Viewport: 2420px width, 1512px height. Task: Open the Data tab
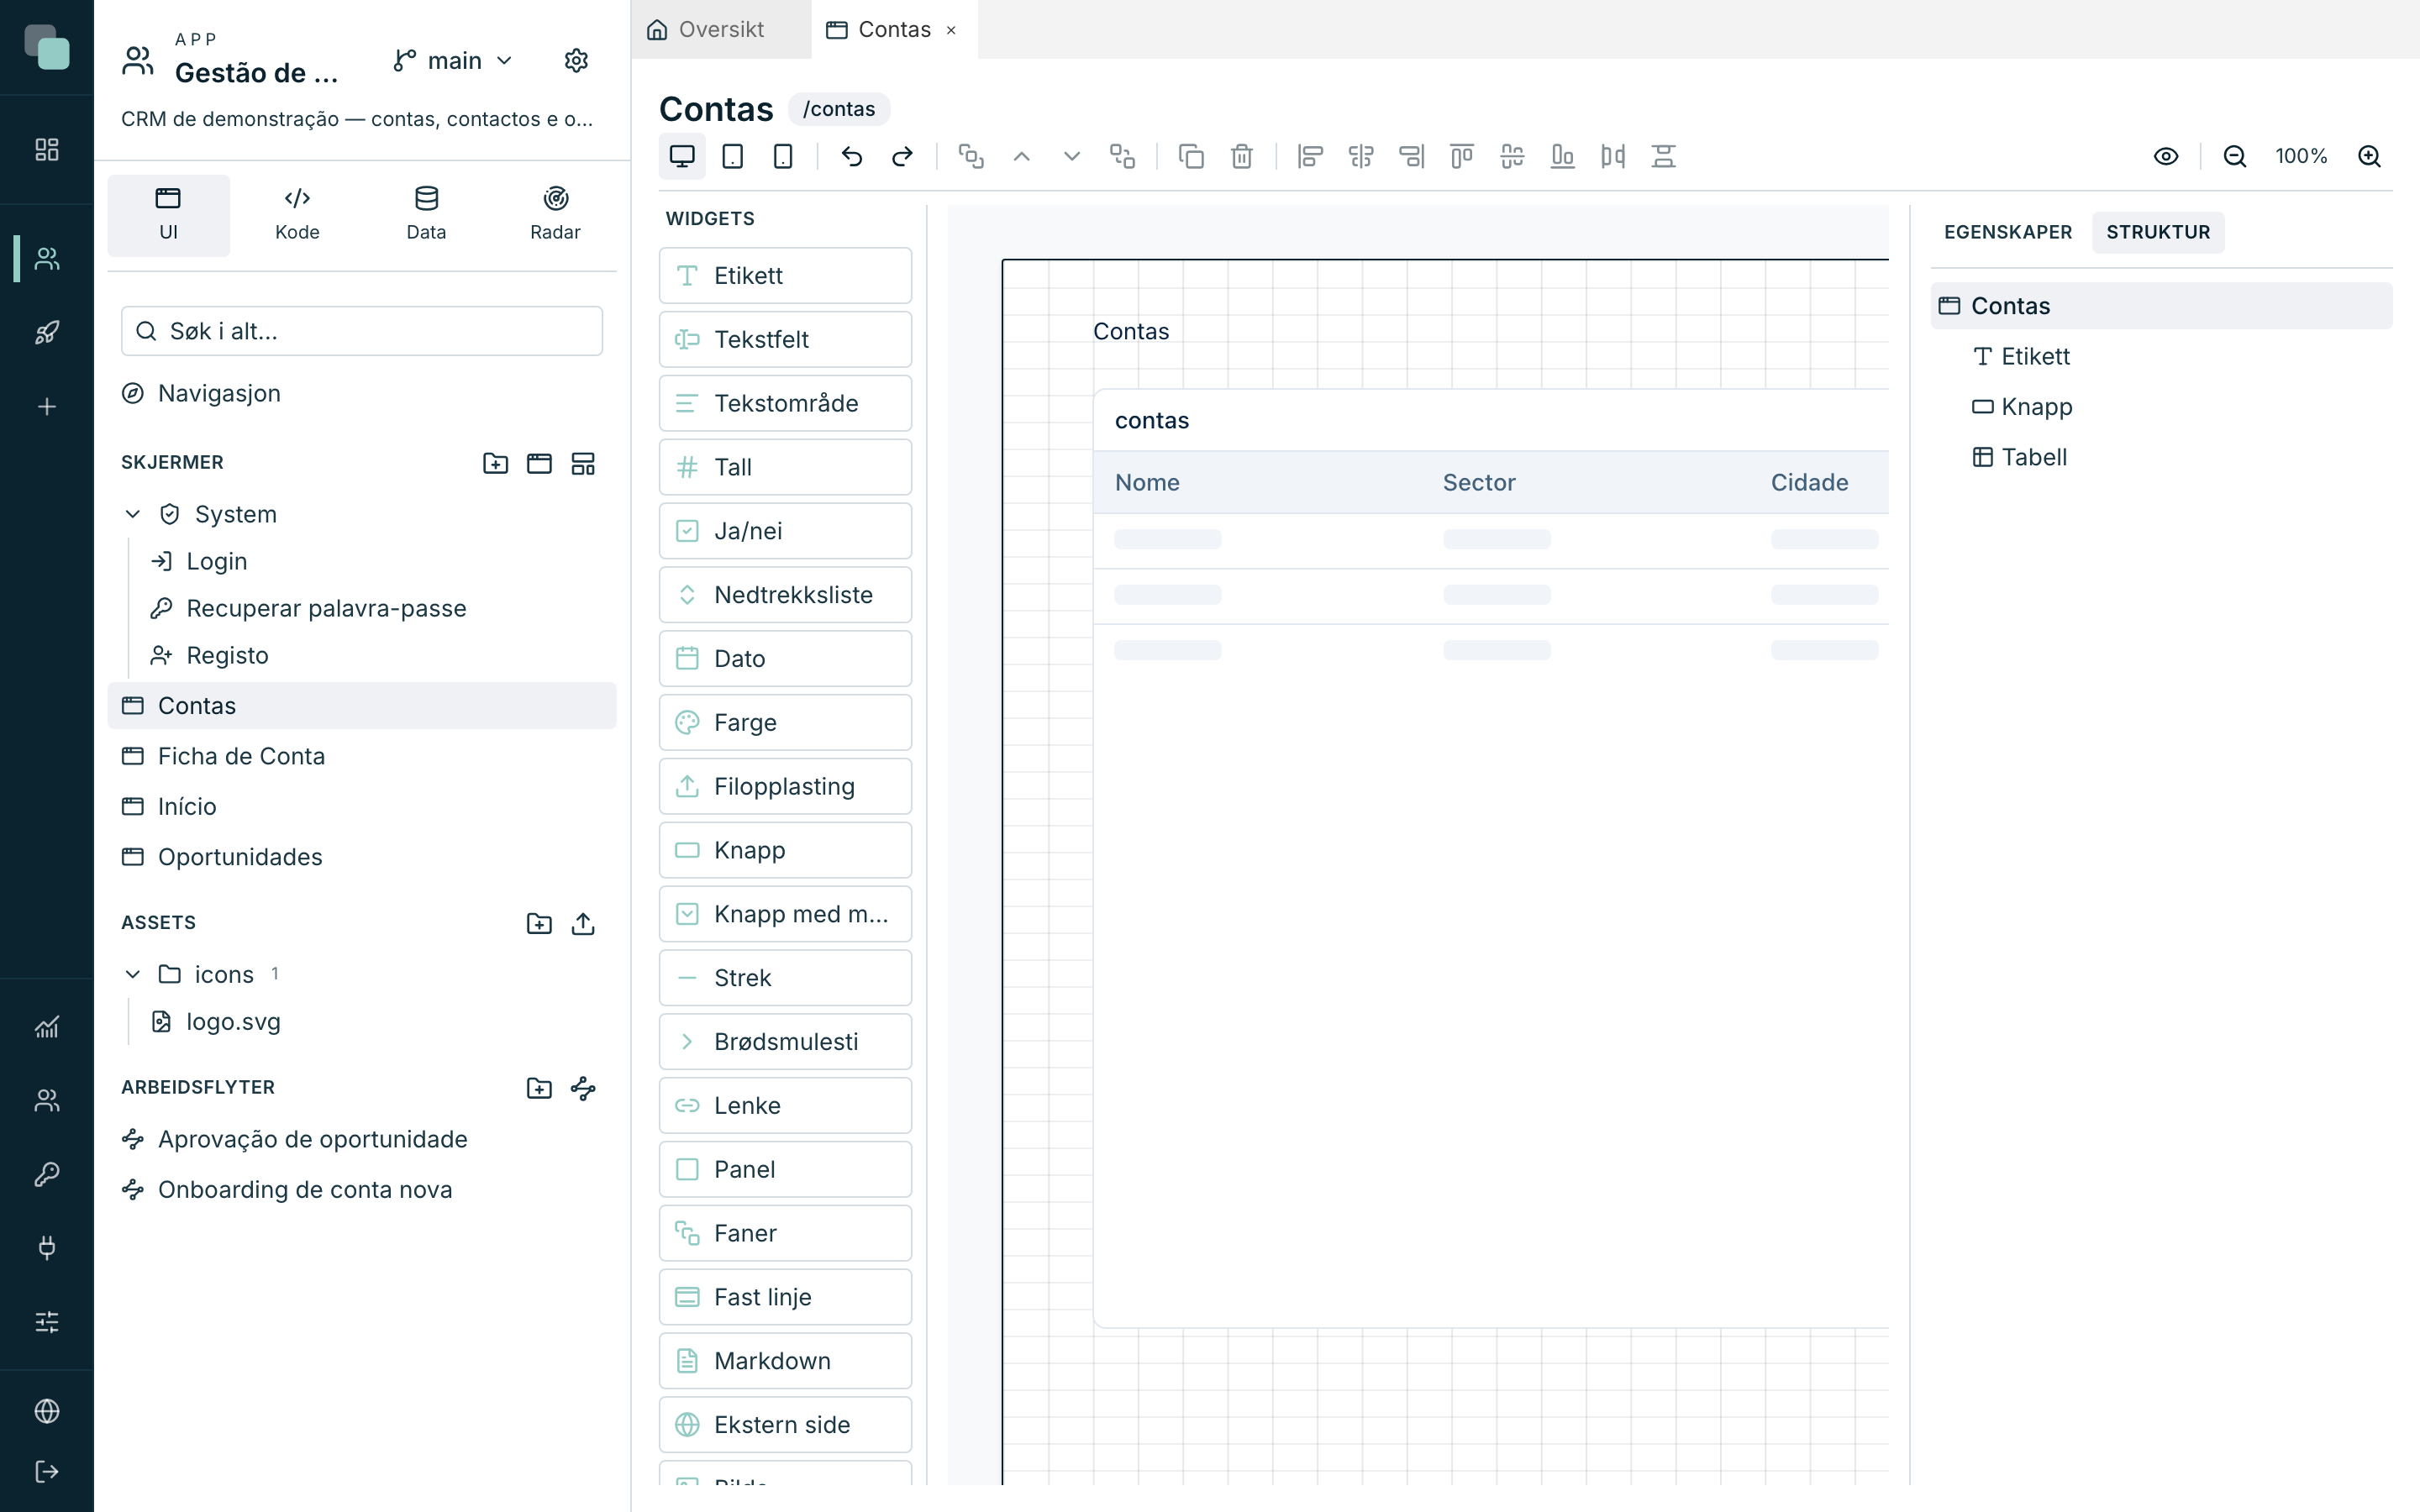tap(426, 215)
